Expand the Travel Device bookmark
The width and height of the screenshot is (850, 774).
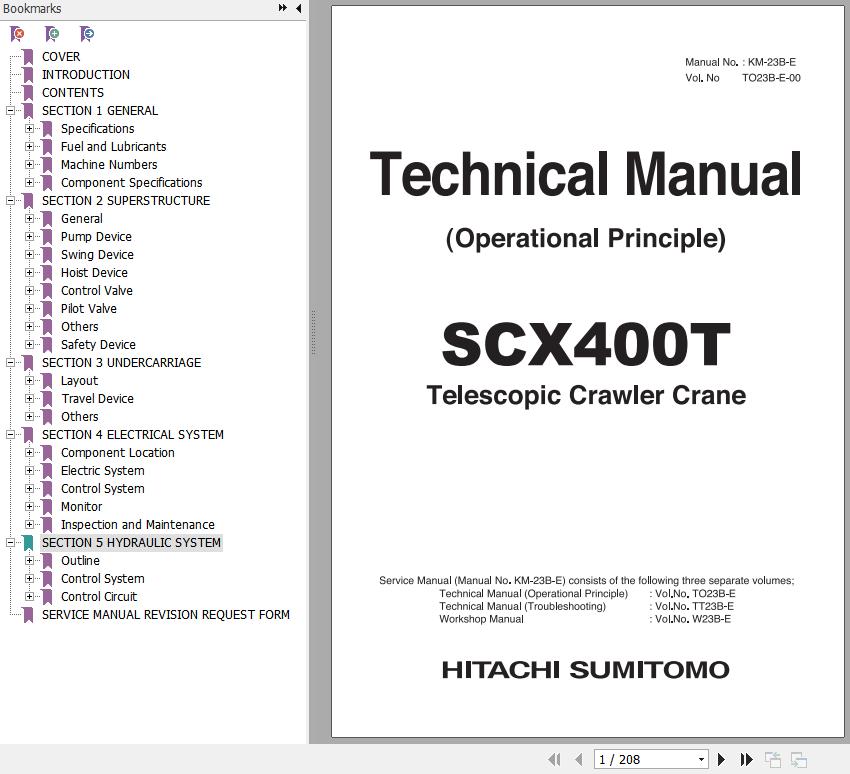[x=29, y=398]
